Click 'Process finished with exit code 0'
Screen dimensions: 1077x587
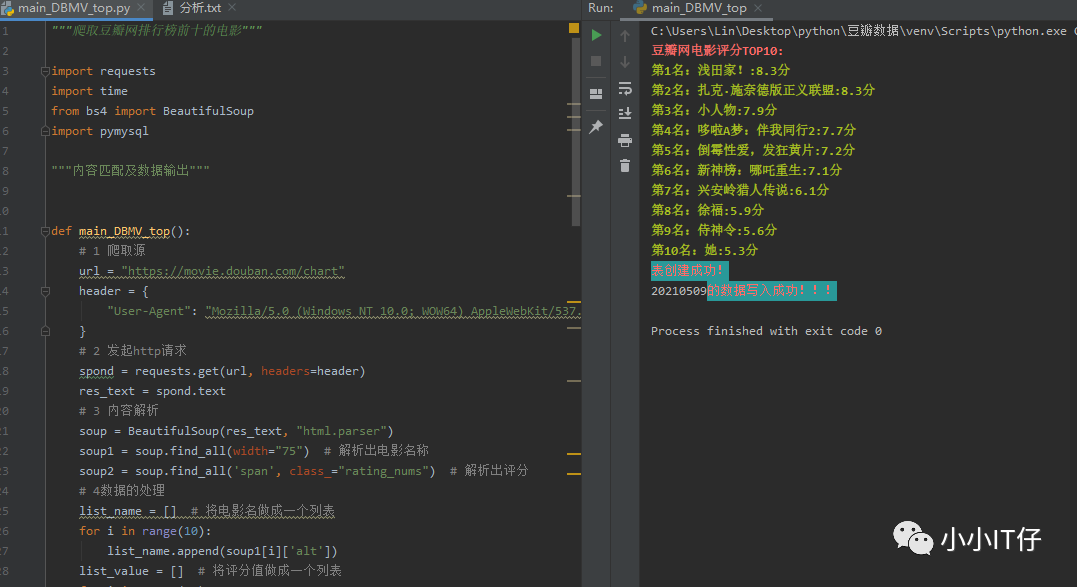(x=766, y=331)
